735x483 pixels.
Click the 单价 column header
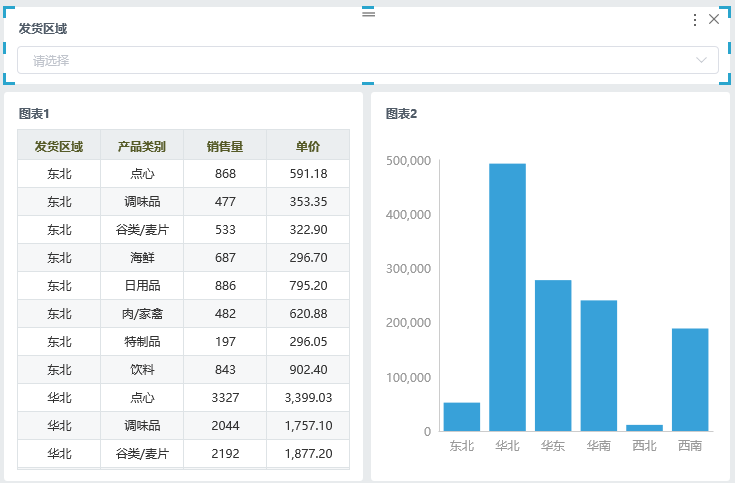[x=308, y=146]
